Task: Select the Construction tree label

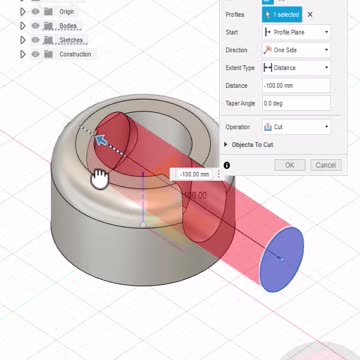Action: click(x=75, y=54)
